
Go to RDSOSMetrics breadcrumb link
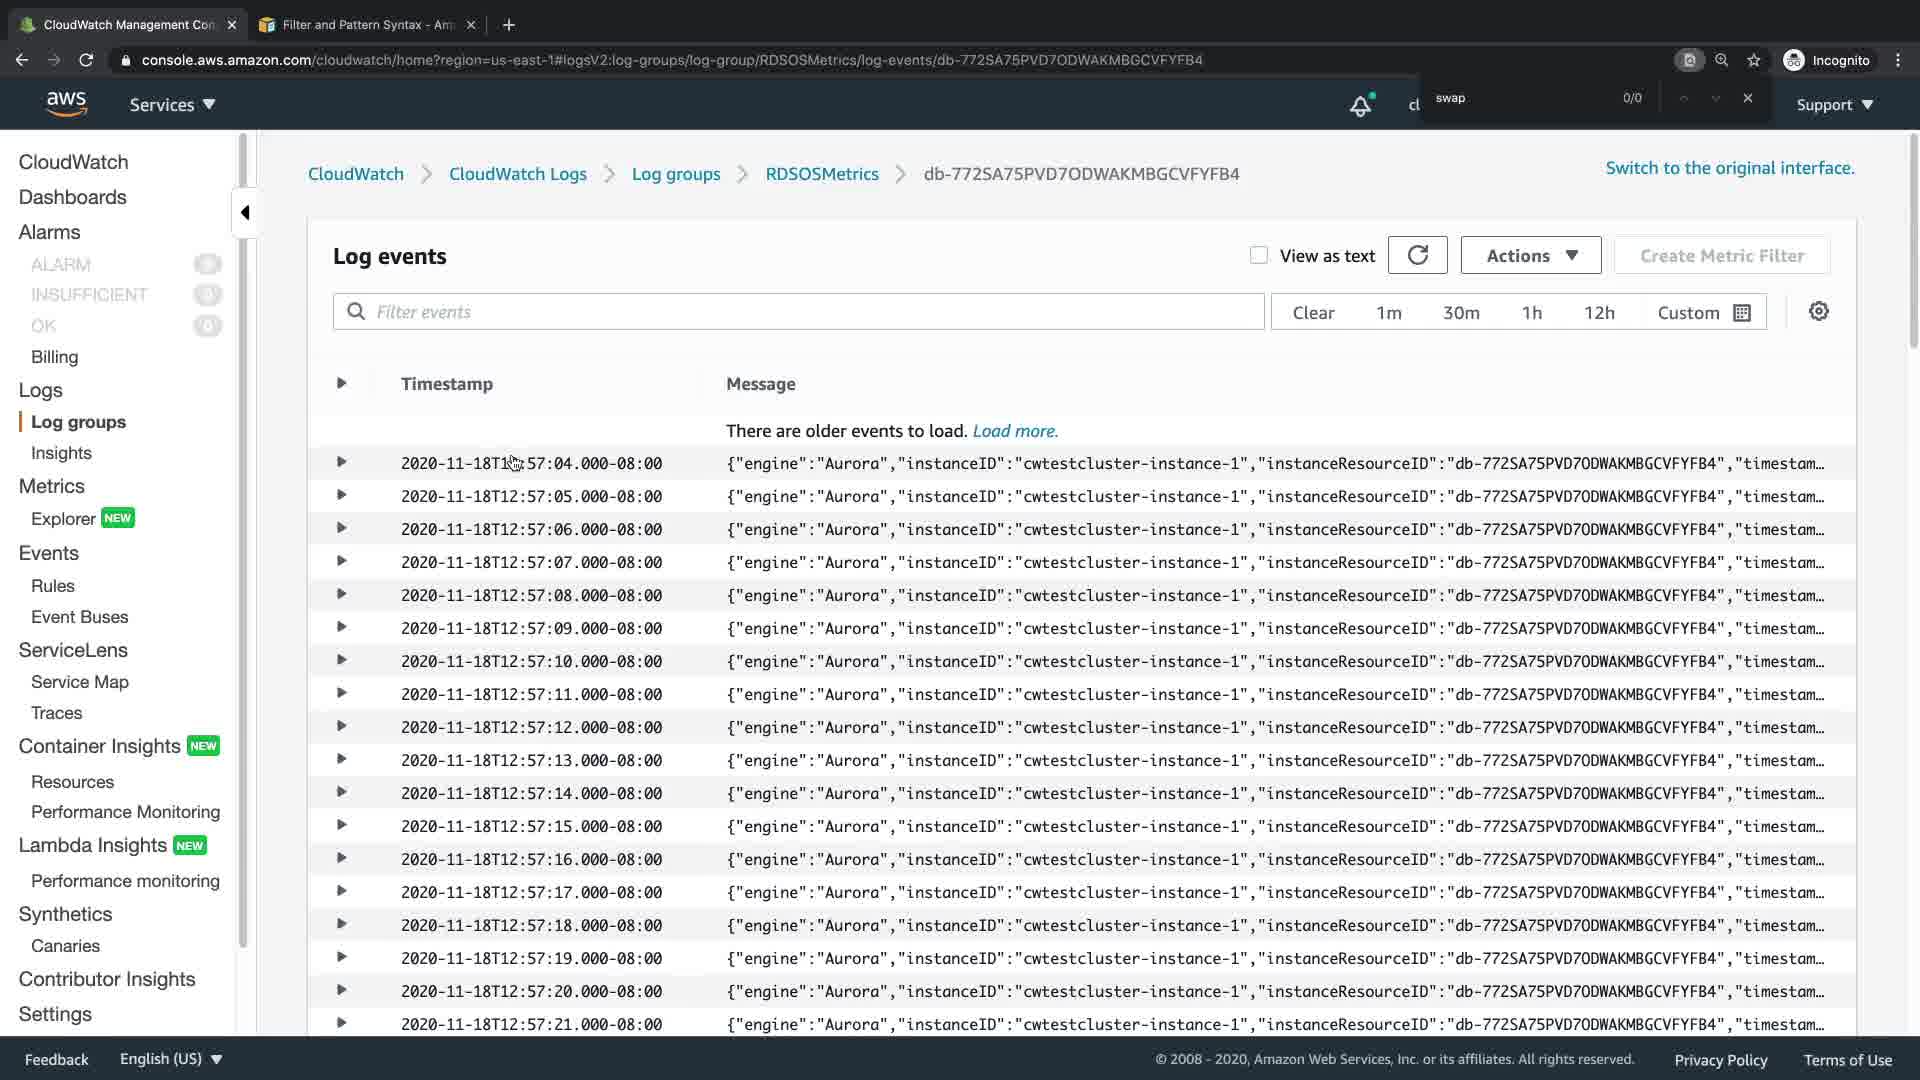[821, 174]
